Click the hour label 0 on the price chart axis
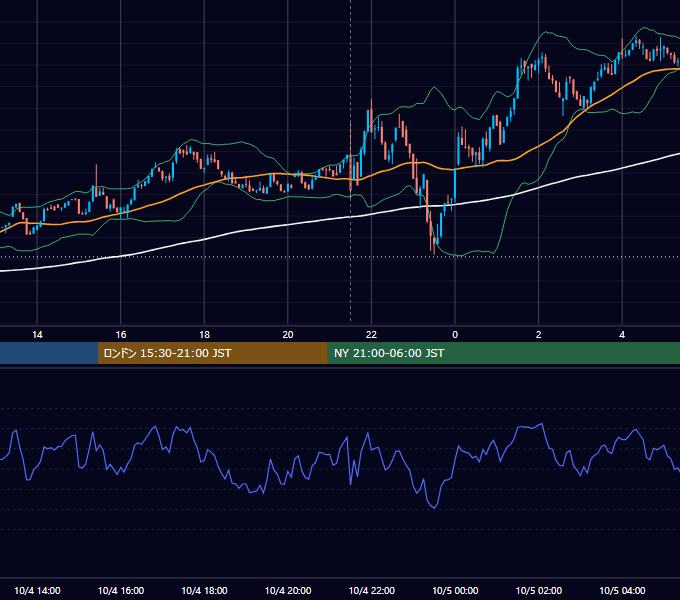Image resolution: width=680 pixels, height=600 pixels. click(x=455, y=335)
